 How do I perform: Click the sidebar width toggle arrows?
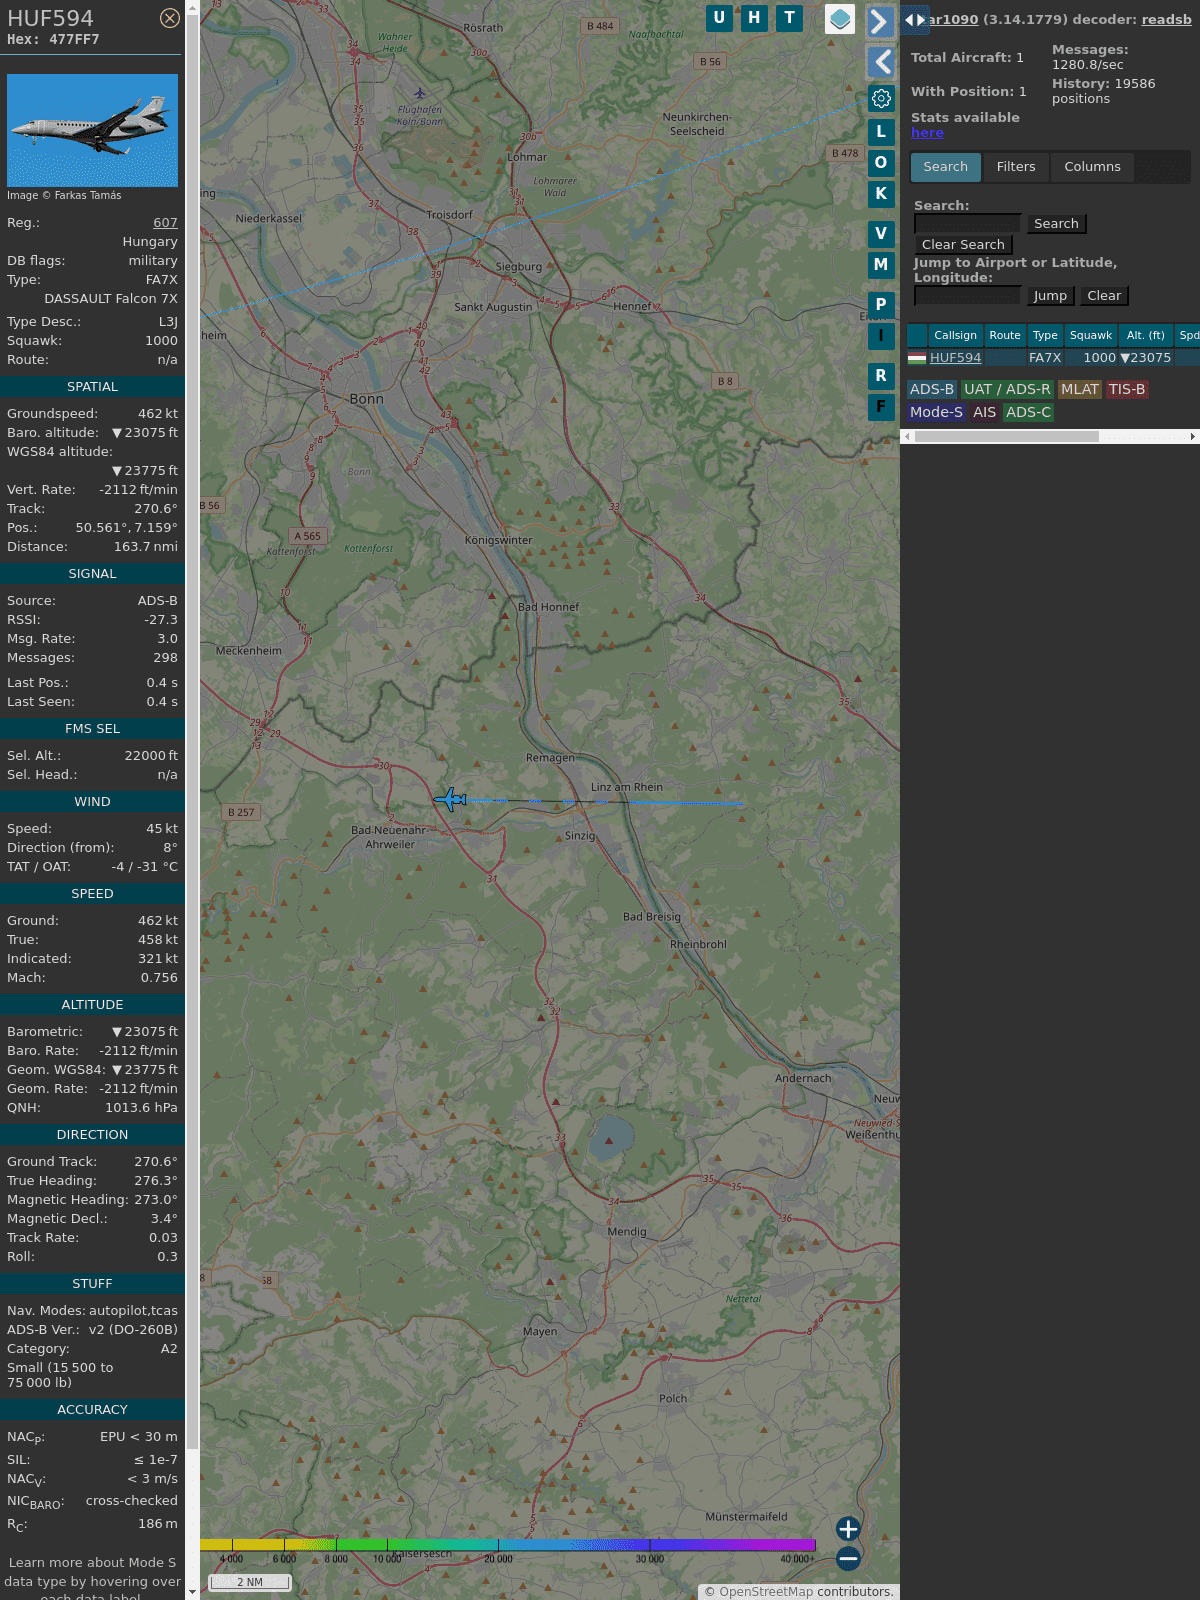coord(914,19)
